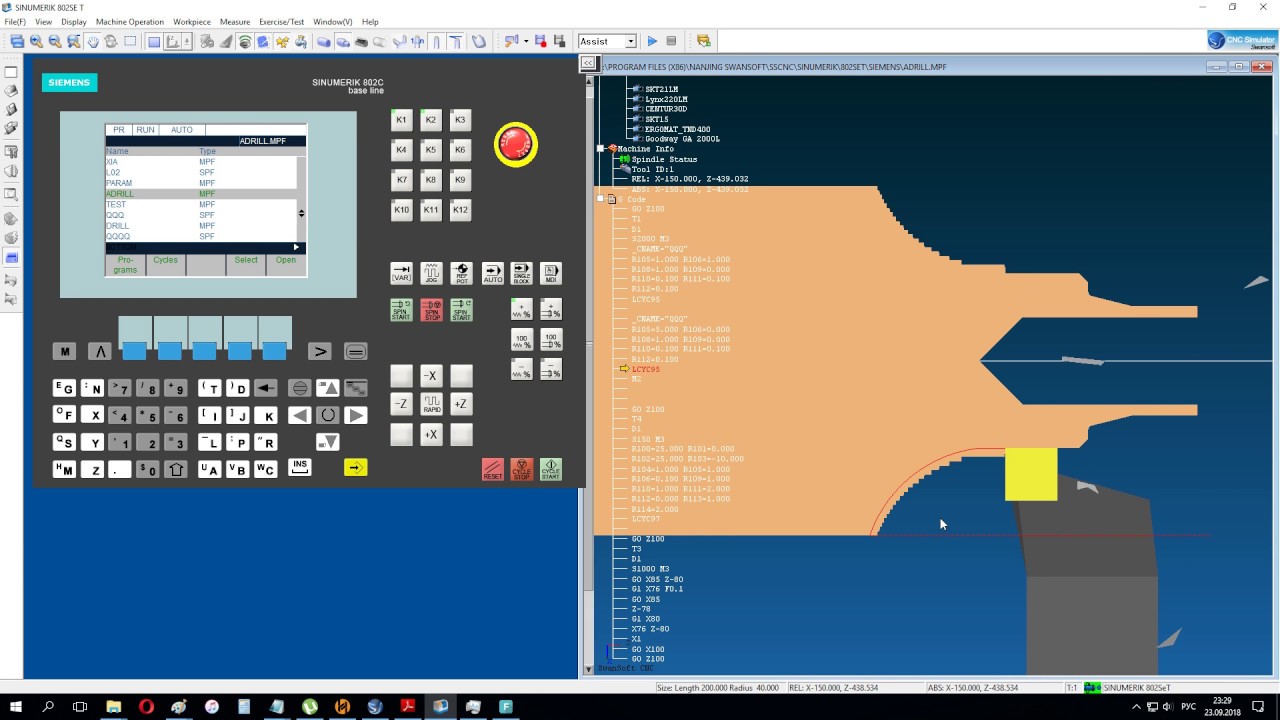Click the red emergency stop button
Screen dimensions: 1280x720
coord(516,145)
